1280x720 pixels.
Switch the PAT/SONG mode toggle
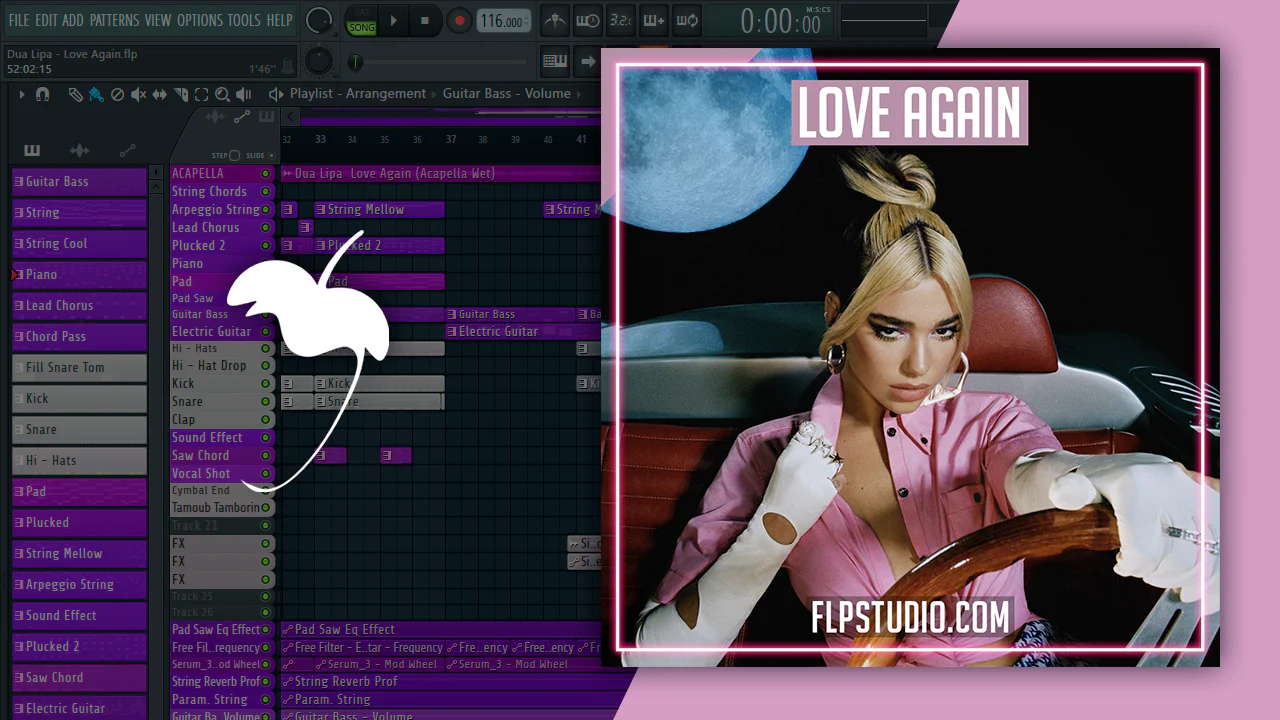point(361,22)
